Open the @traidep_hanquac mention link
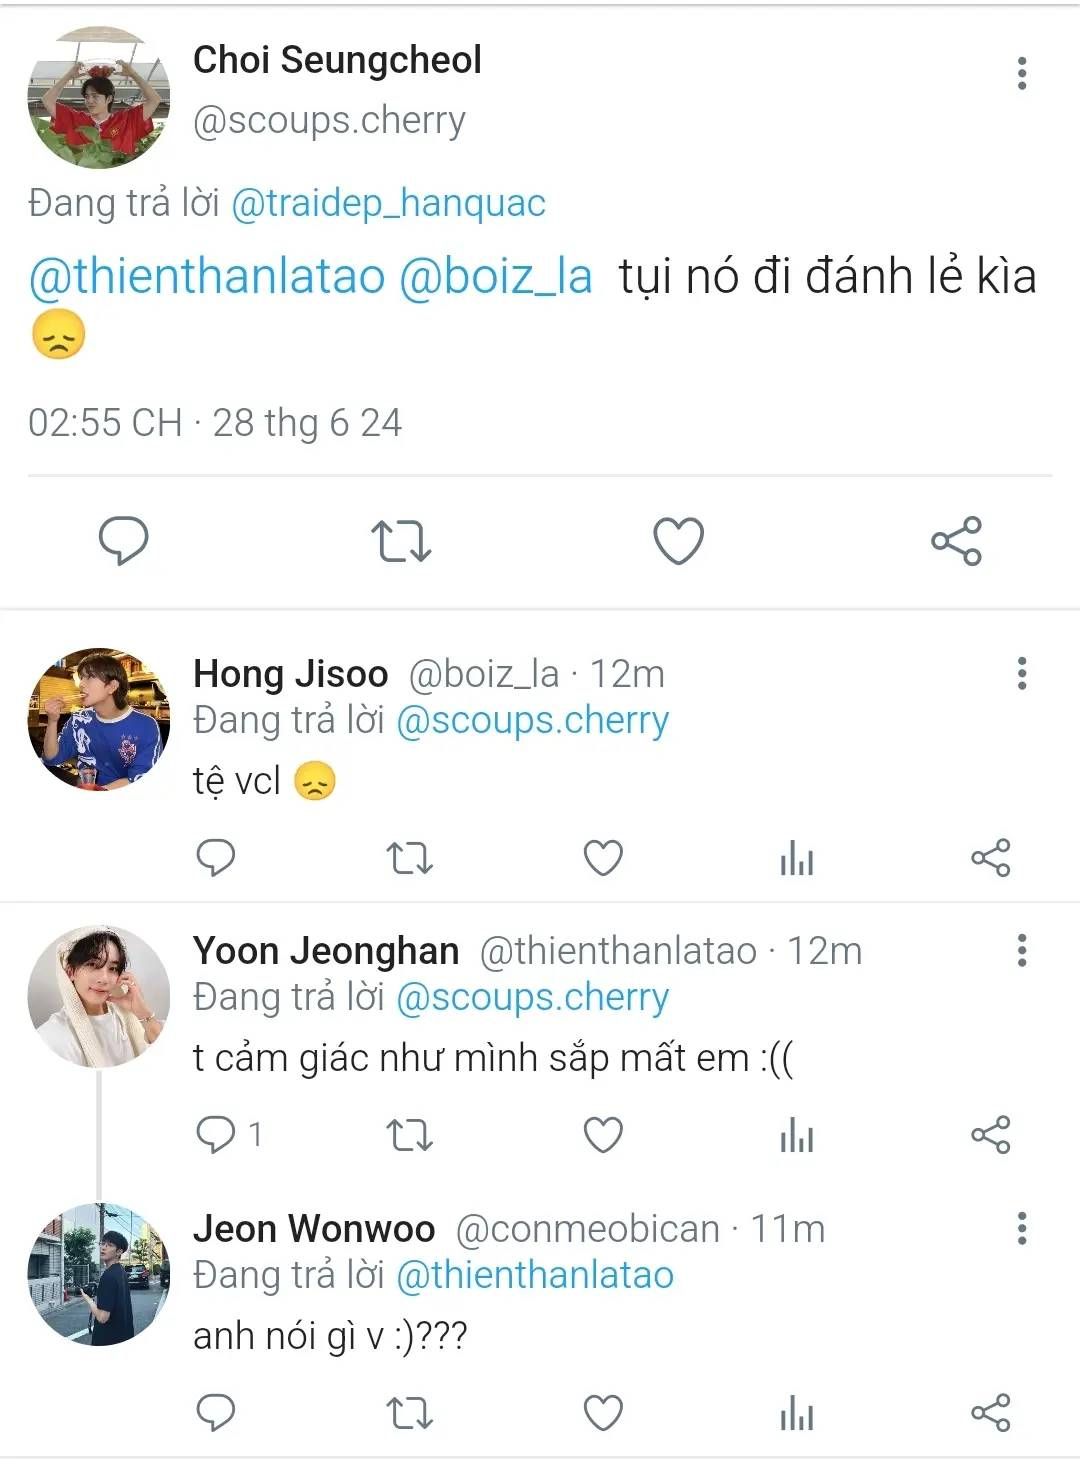1080x1468 pixels. tap(388, 203)
